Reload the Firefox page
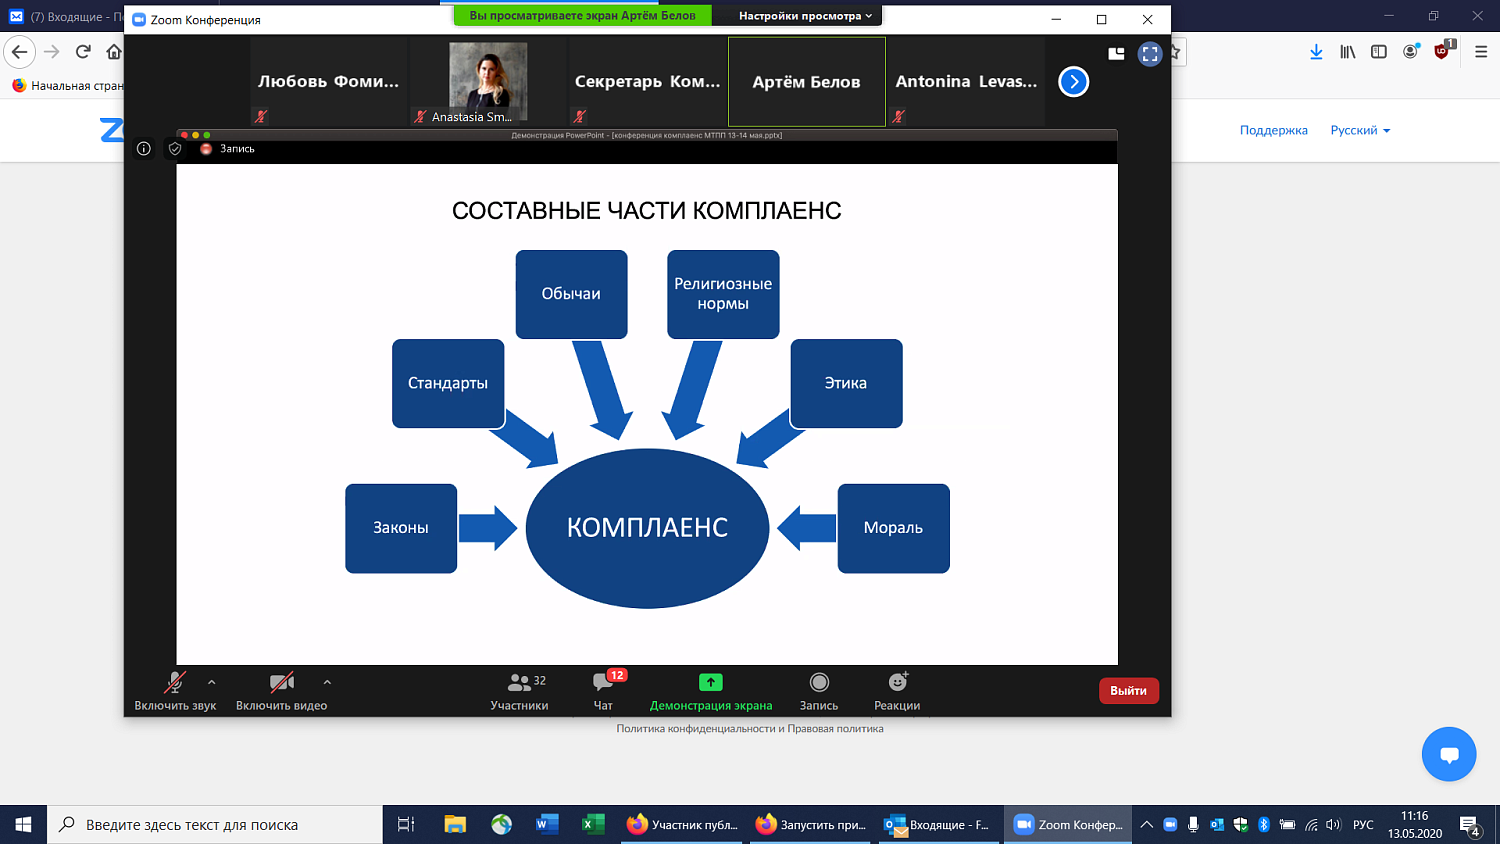Viewport: 1500px width, 844px height. click(83, 52)
